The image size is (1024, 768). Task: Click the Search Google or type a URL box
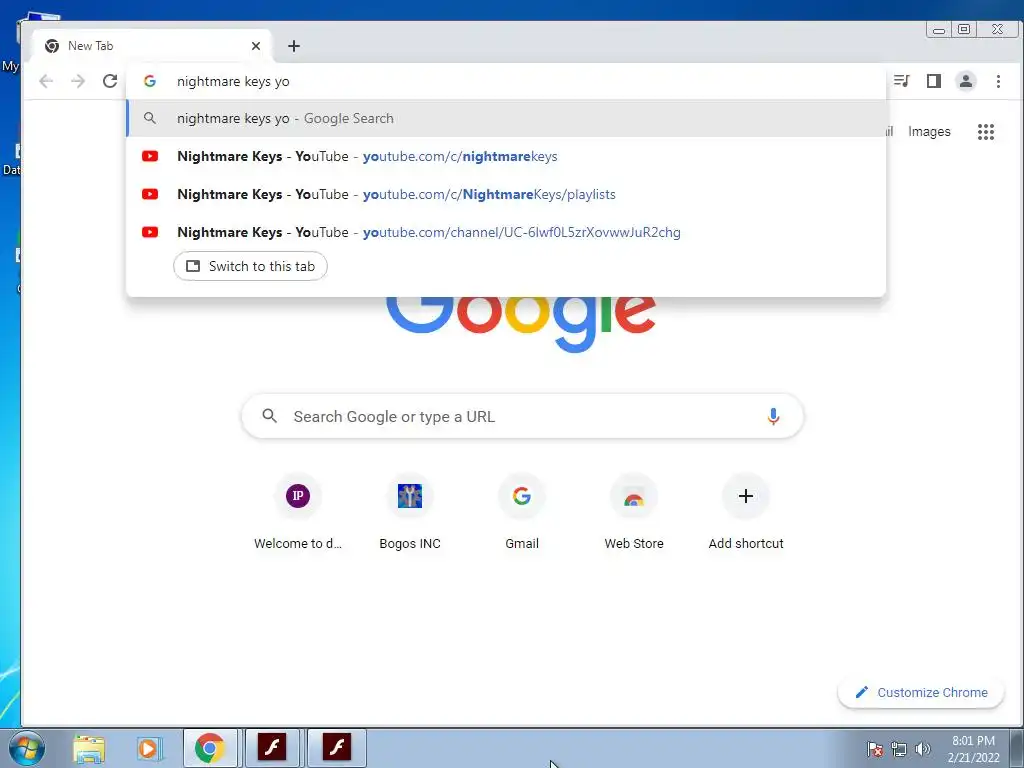522,416
